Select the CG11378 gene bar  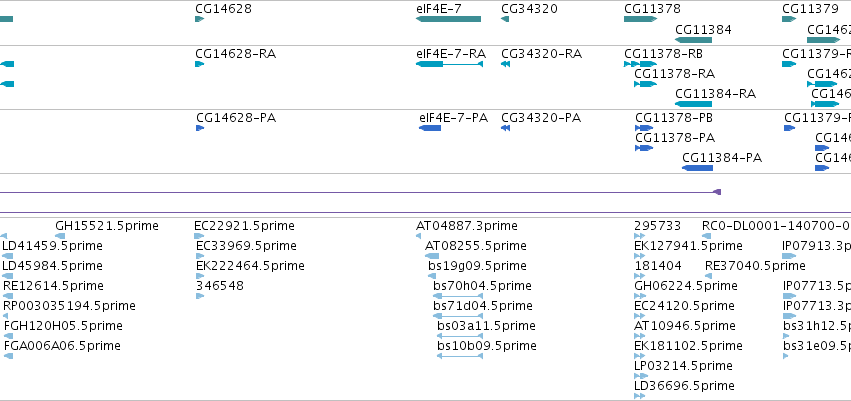tap(640, 19)
